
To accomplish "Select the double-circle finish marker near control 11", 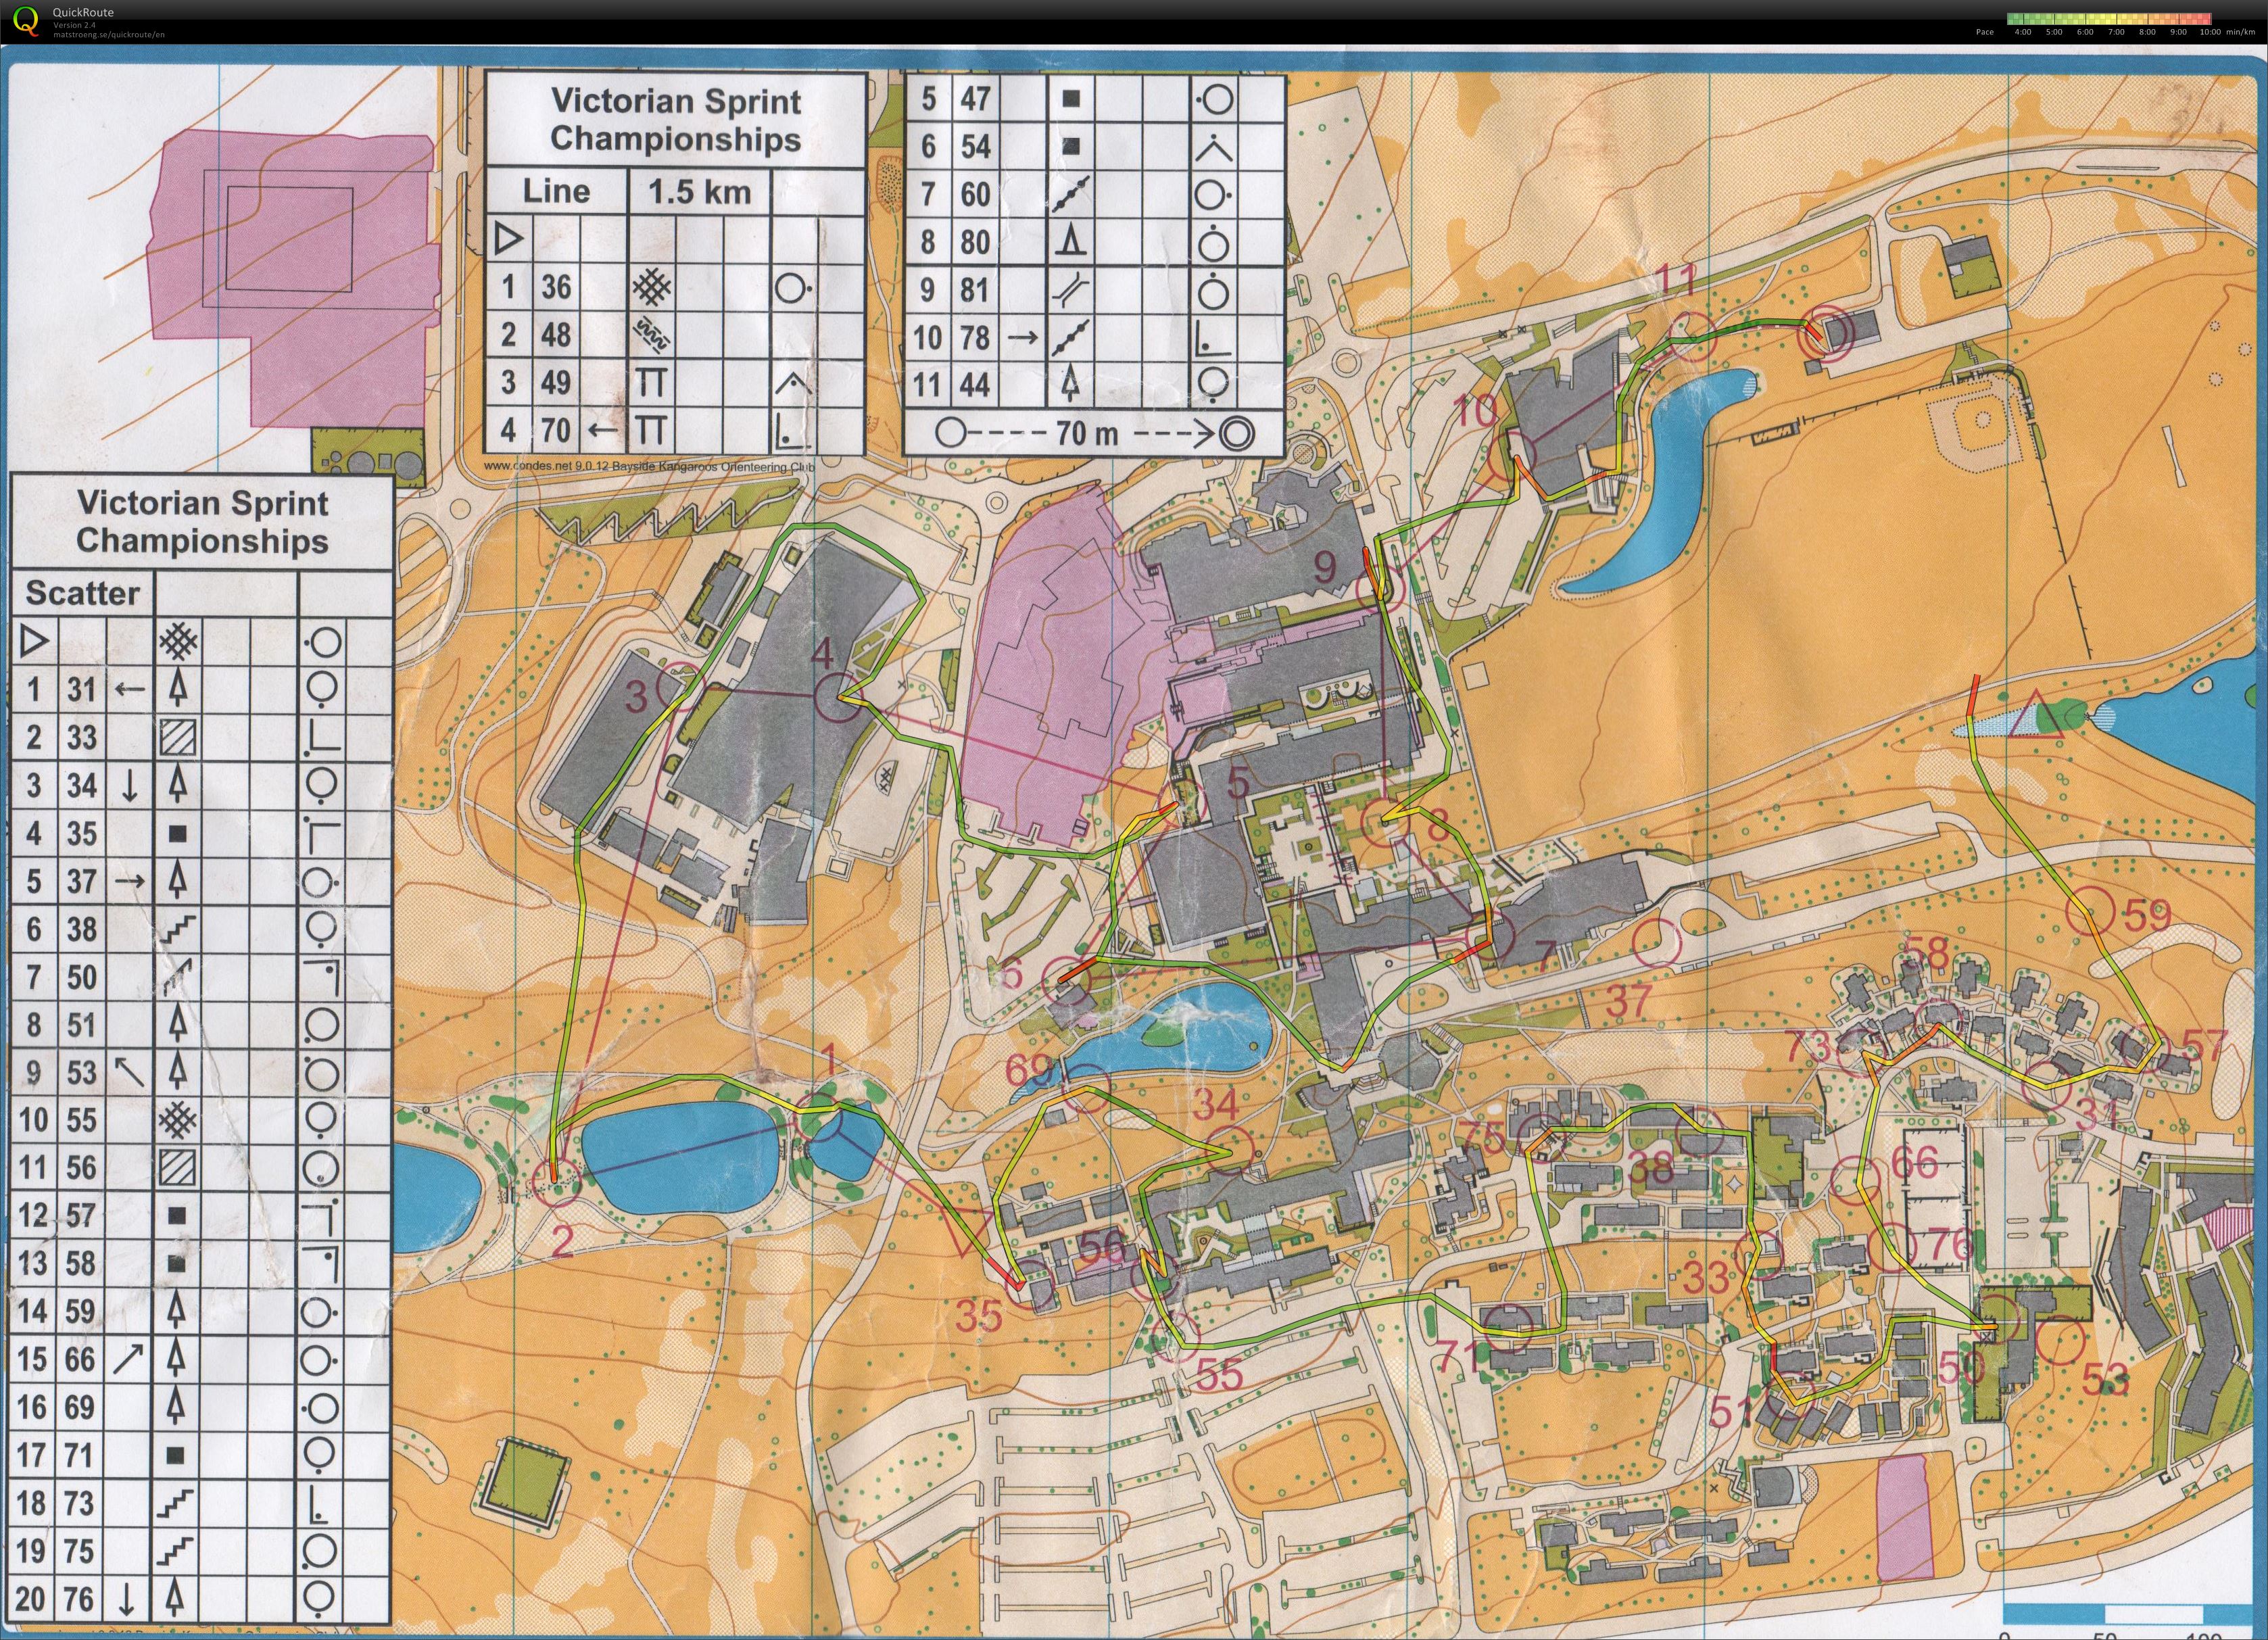I will [1827, 333].
